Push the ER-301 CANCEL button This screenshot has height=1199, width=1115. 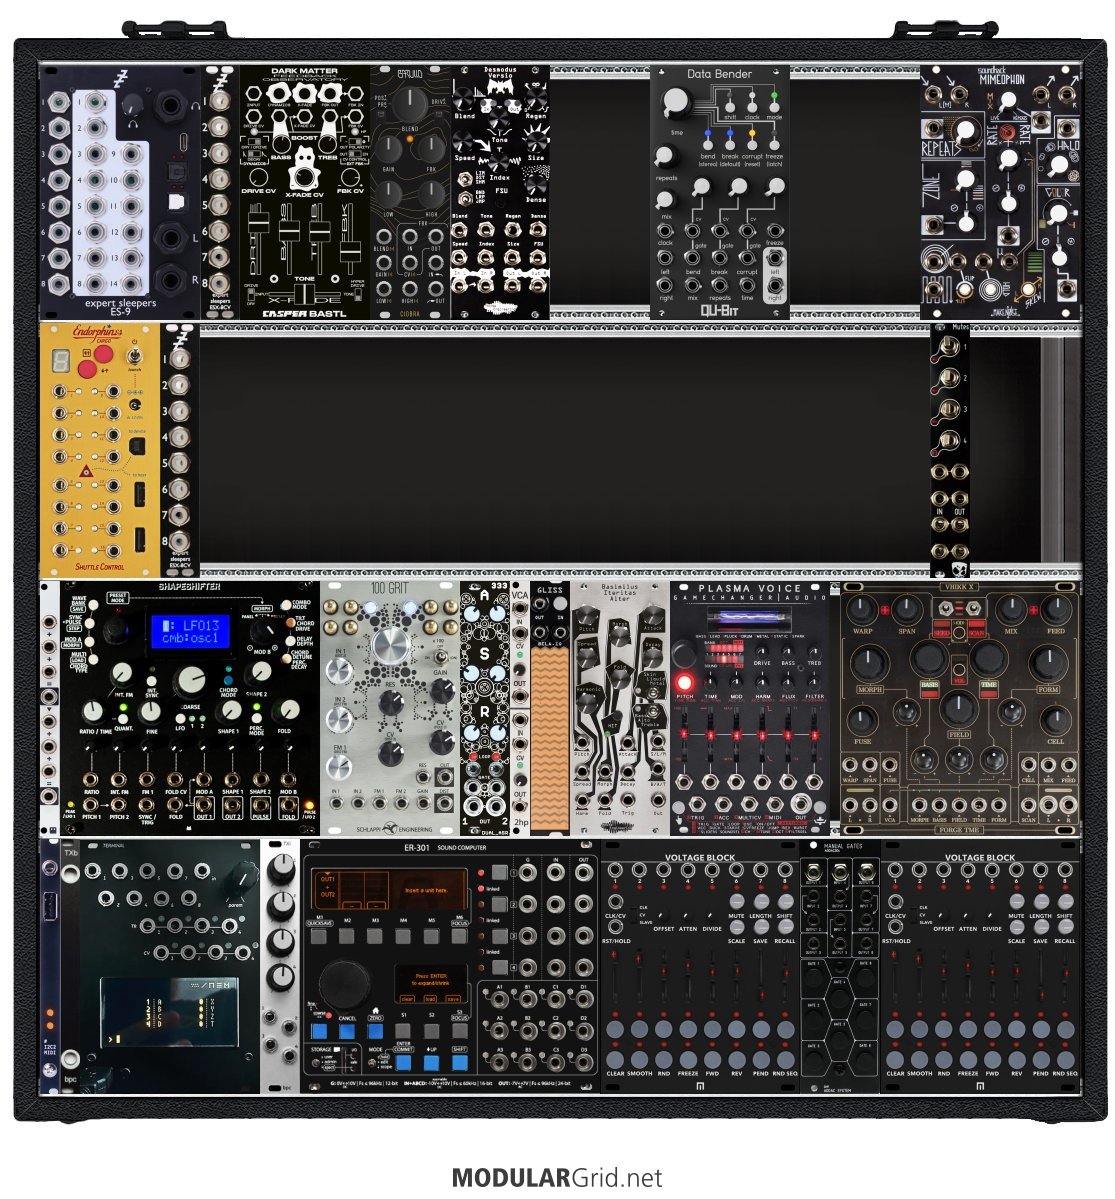click(x=346, y=1032)
